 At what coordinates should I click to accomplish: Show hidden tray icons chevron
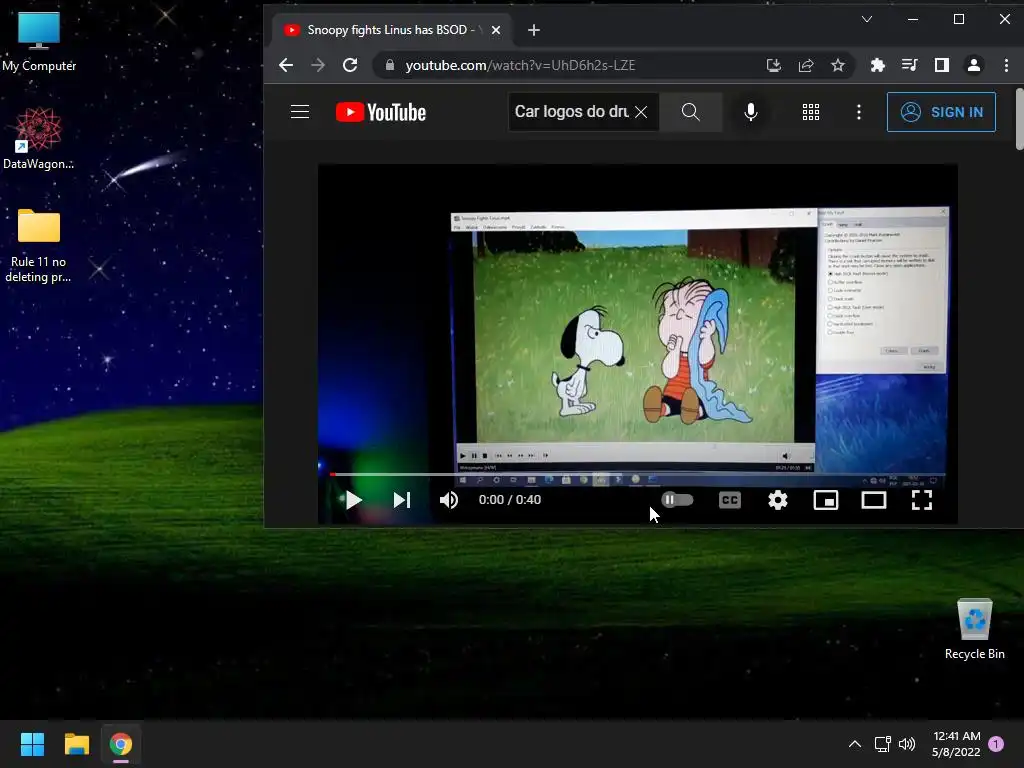pyautogui.click(x=854, y=744)
